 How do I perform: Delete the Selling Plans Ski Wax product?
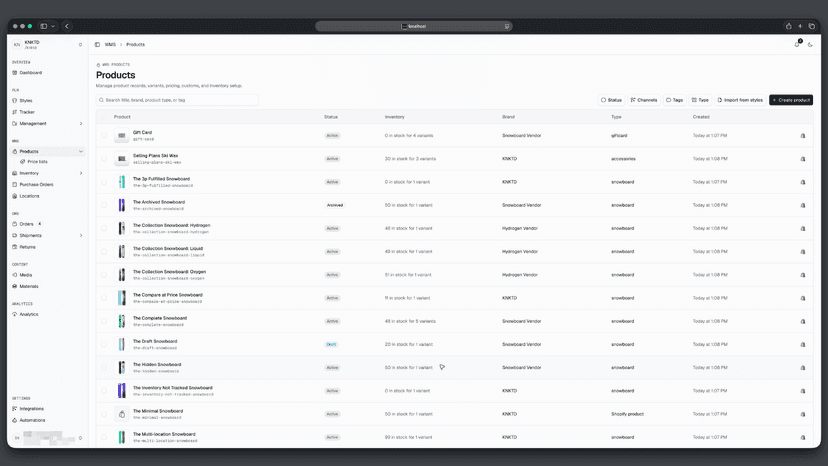click(803, 159)
